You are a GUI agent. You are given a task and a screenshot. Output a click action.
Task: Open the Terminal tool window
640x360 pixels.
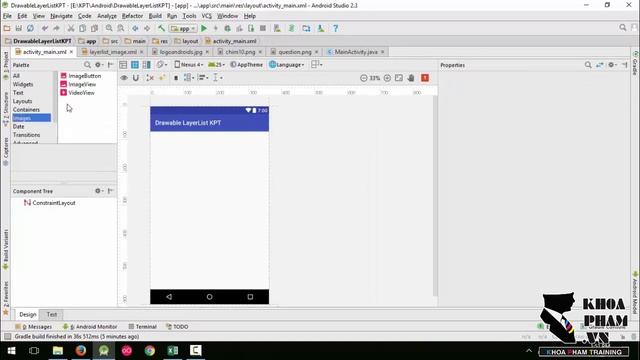(142, 327)
